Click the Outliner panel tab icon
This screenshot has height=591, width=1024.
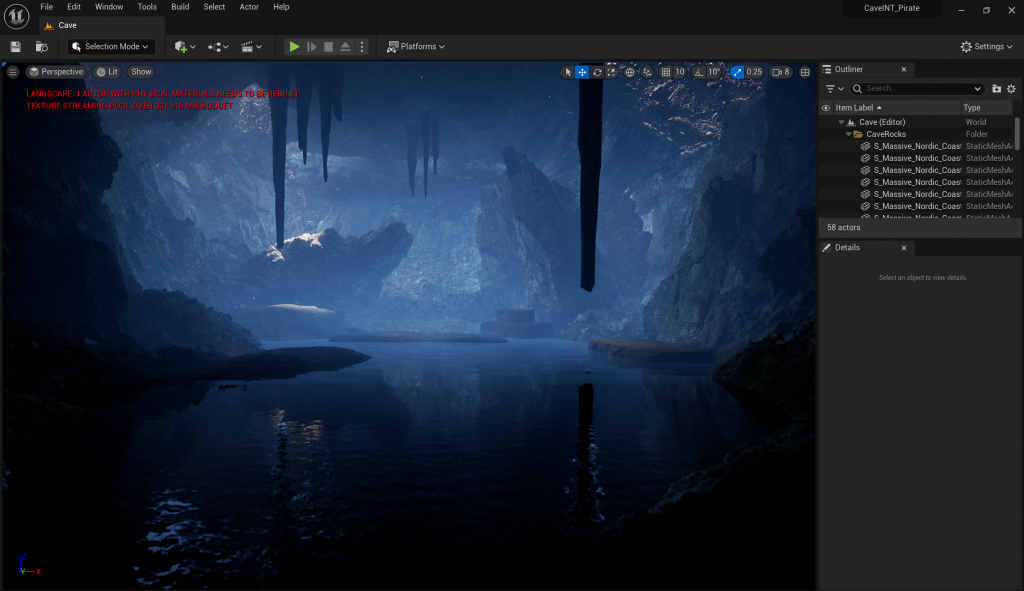coord(827,69)
